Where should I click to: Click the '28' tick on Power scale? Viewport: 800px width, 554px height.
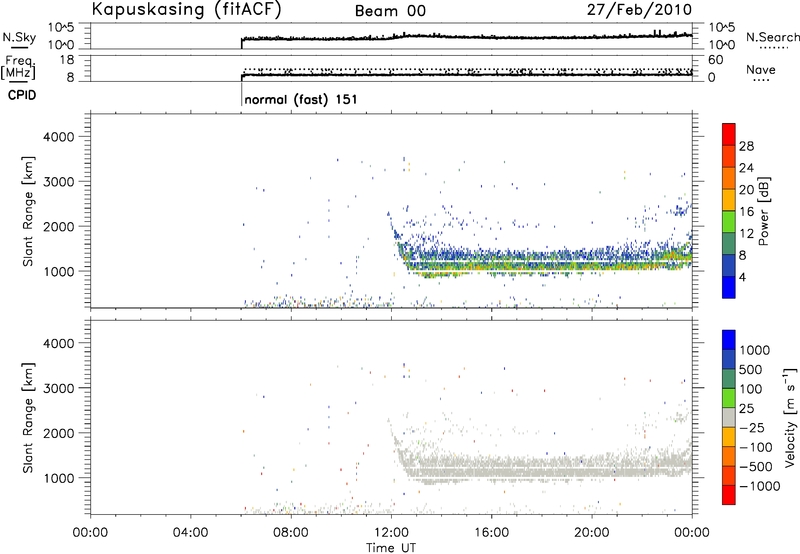point(746,146)
